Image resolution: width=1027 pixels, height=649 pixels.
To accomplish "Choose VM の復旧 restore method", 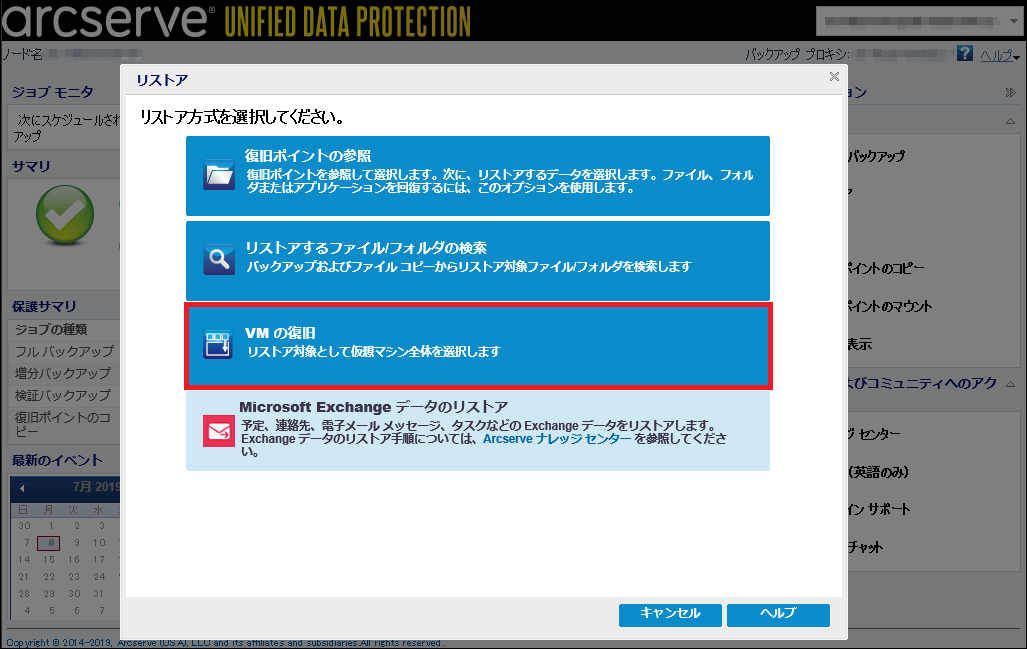I will tap(477, 346).
